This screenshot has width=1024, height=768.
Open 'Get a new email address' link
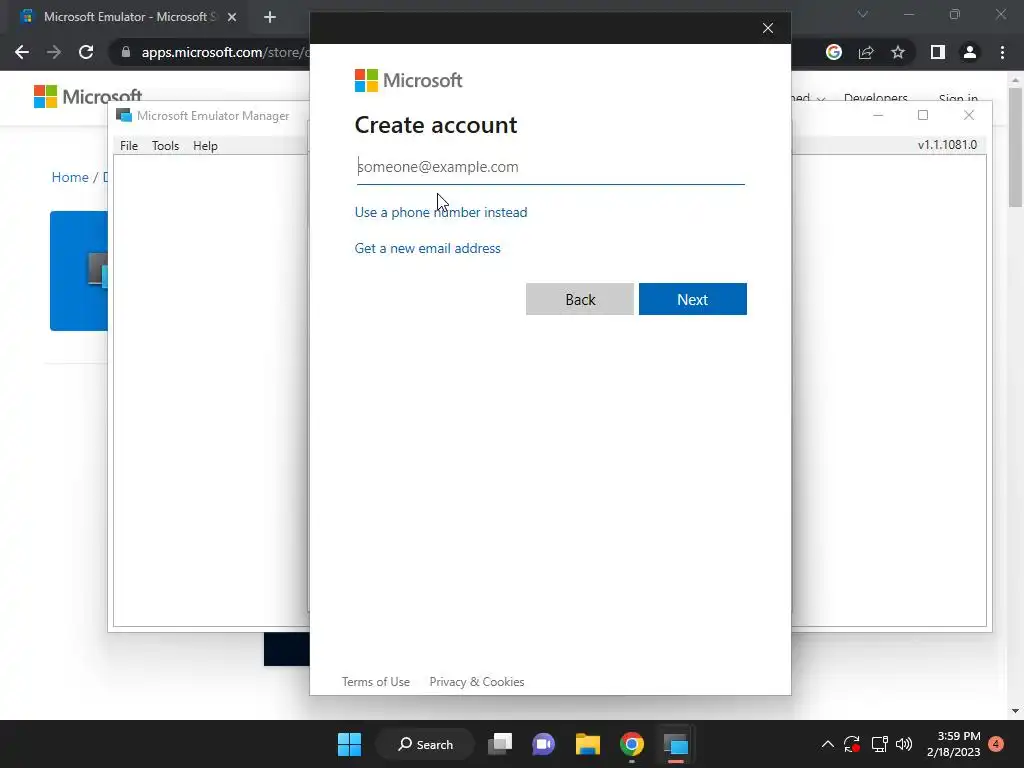(428, 248)
